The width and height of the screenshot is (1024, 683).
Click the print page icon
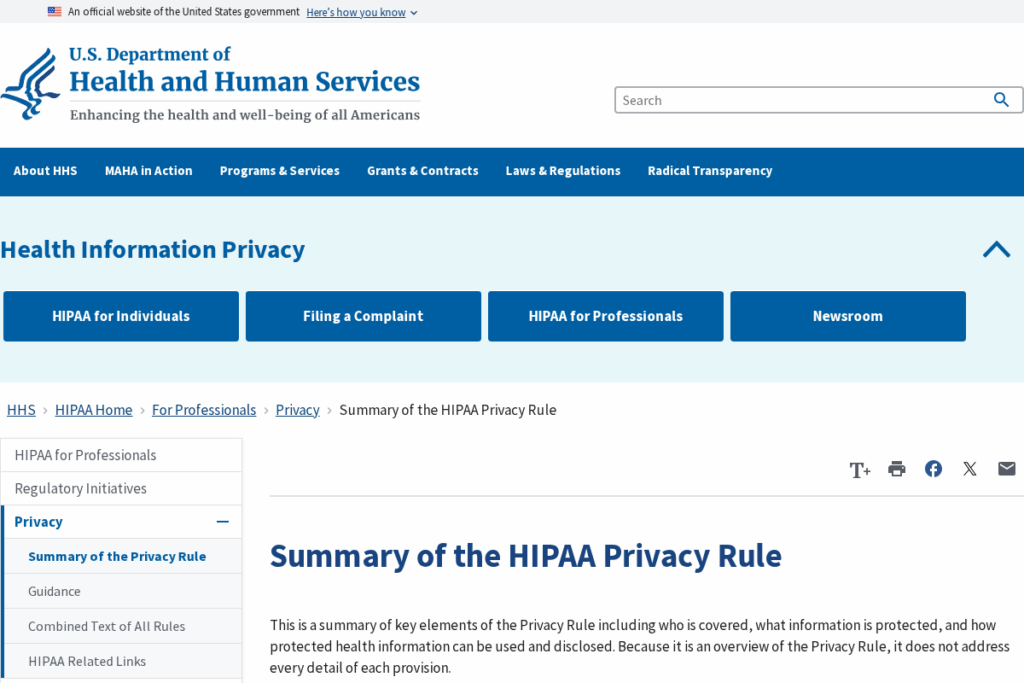pos(897,469)
